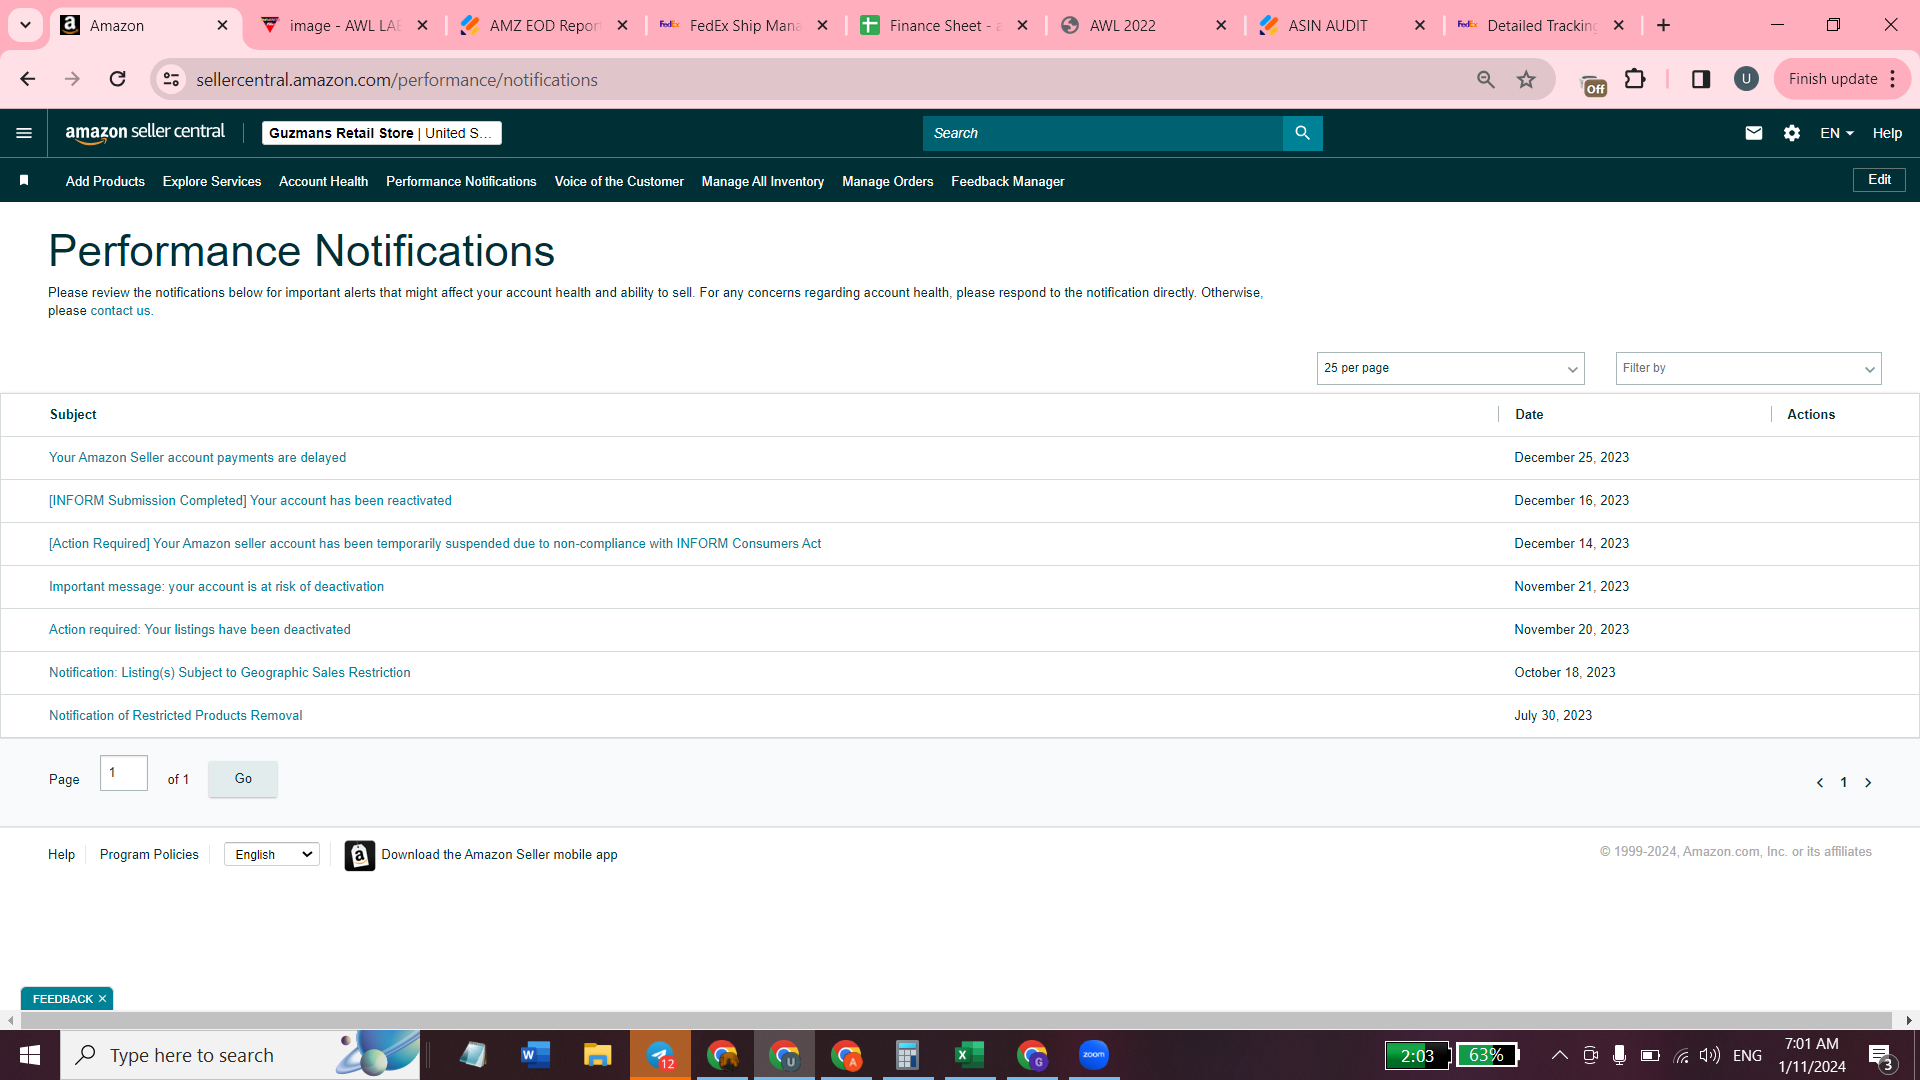
Task: Open Finish update Chrome menu
Action: (1842, 79)
